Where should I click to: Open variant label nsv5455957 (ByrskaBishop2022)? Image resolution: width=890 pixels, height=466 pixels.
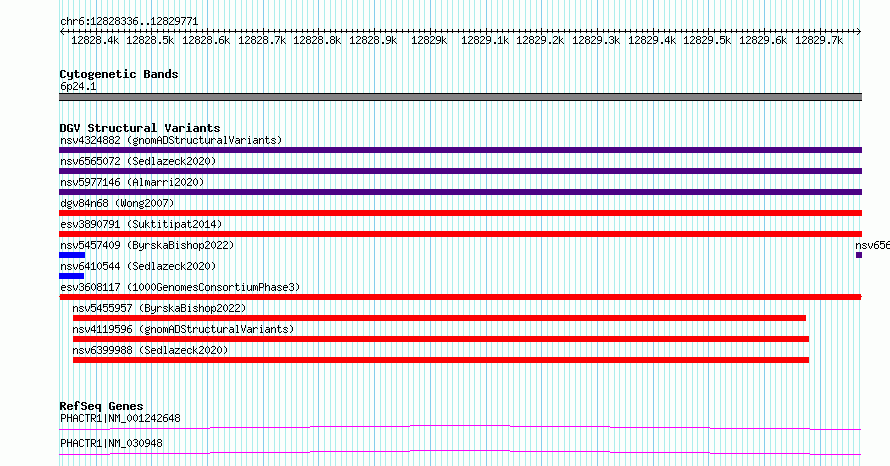pos(159,308)
